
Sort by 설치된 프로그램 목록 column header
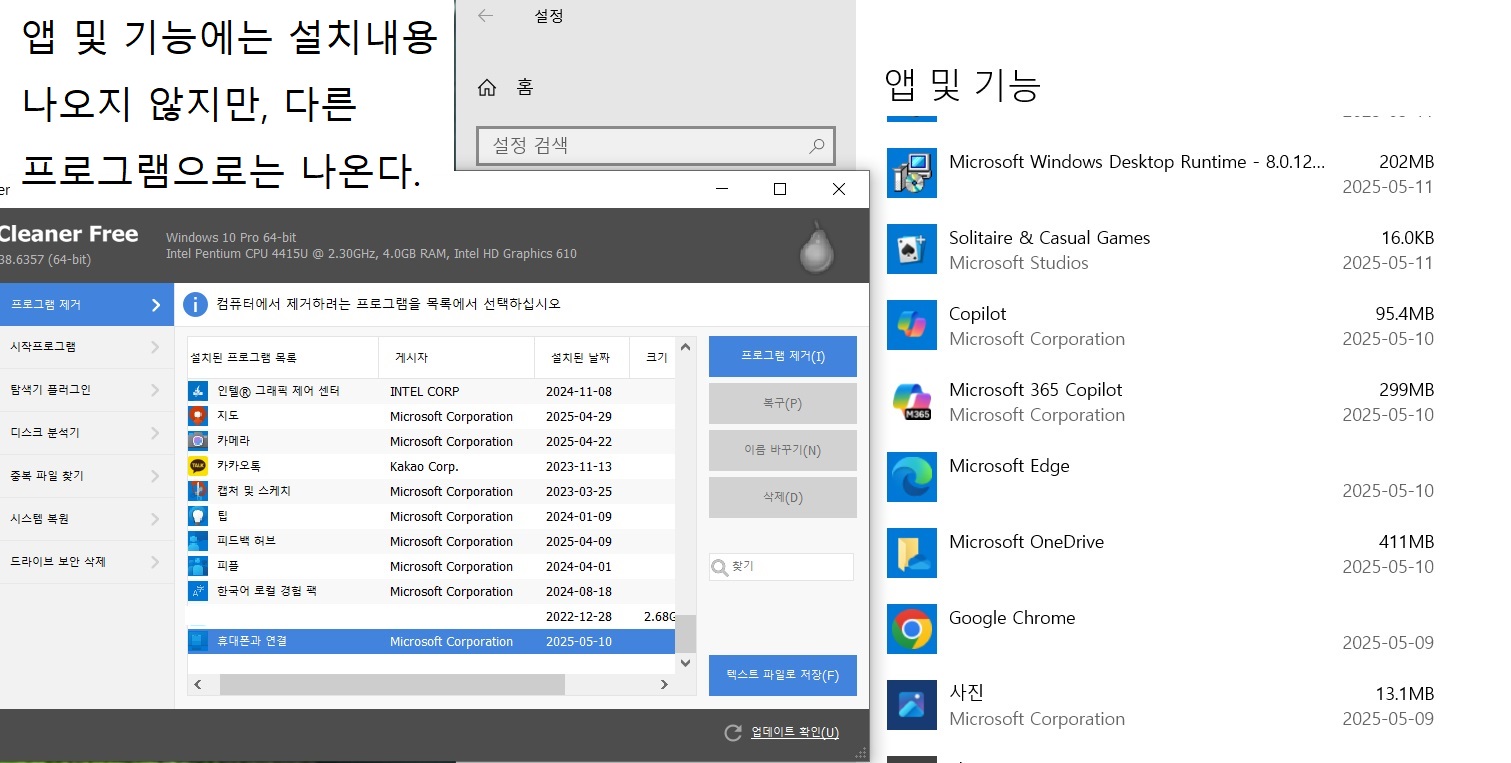point(283,357)
